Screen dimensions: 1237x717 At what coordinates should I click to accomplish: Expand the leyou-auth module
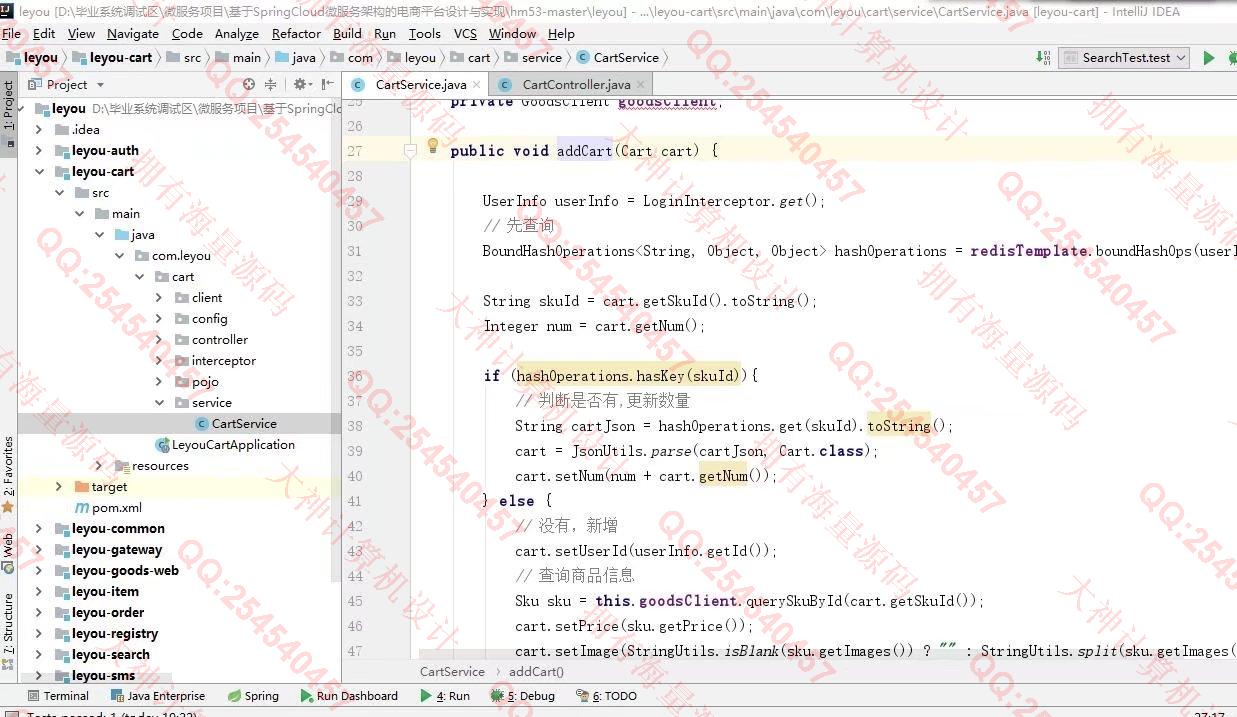[39, 151]
